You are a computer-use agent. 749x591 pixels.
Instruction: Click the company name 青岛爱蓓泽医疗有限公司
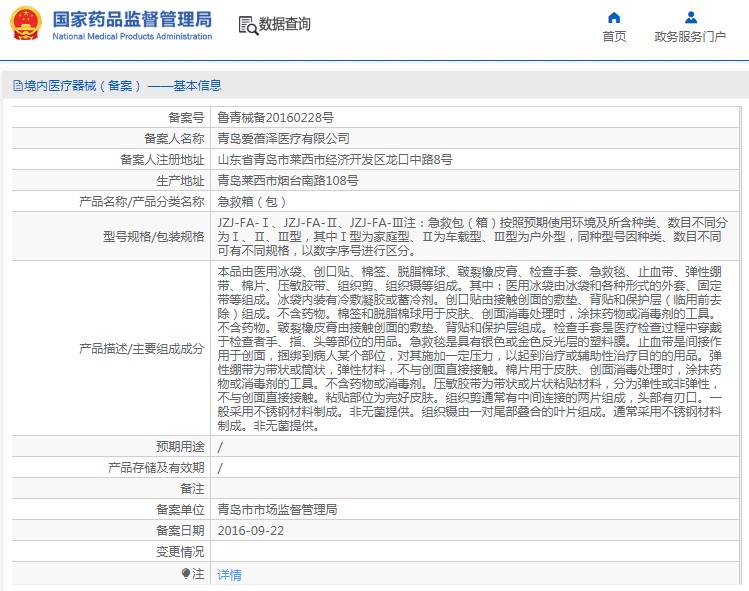(x=284, y=138)
